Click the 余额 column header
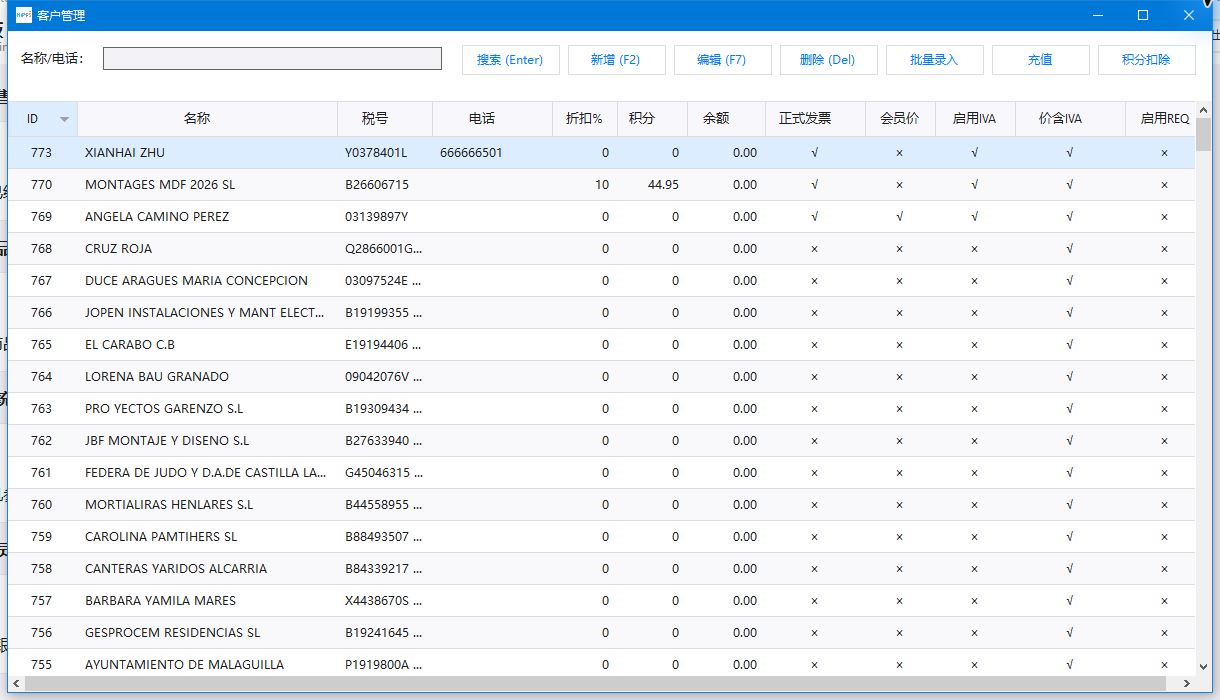Viewport: 1220px width, 700px height. pos(726,119)
